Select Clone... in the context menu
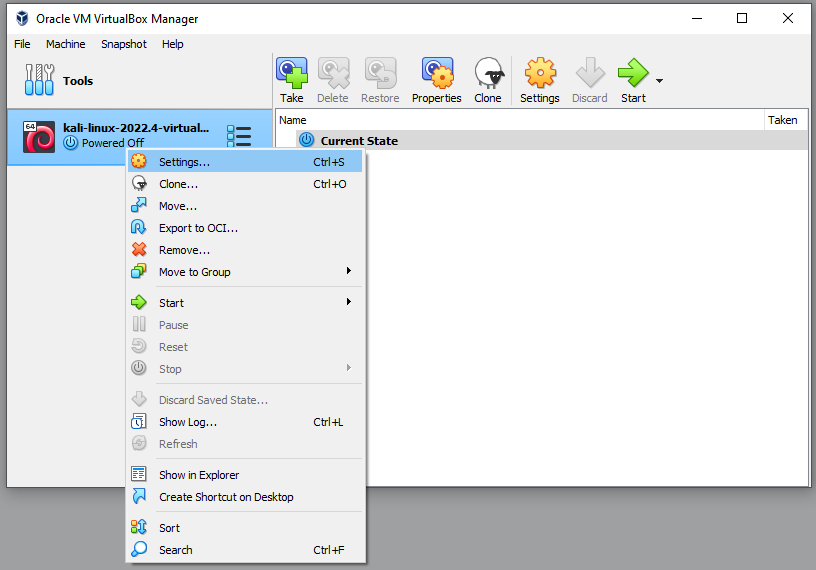 click(x=179, y=184)
